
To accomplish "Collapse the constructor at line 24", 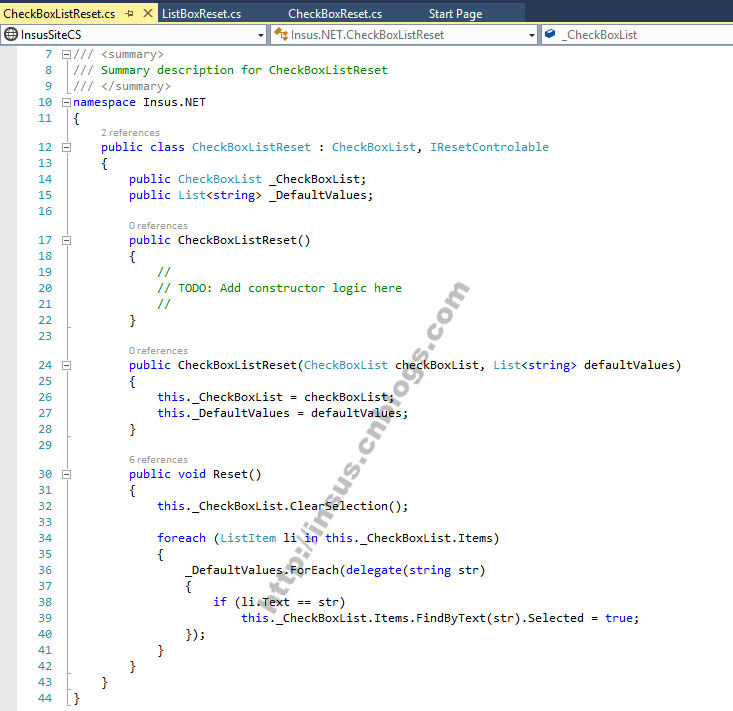I will point(66,365).
